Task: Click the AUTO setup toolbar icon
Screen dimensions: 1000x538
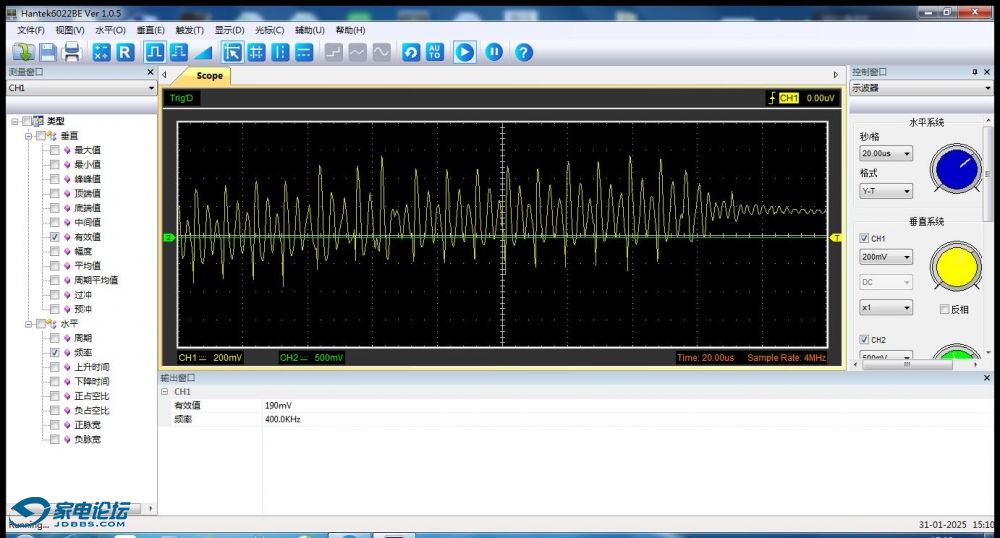Action: click(435, 52)
